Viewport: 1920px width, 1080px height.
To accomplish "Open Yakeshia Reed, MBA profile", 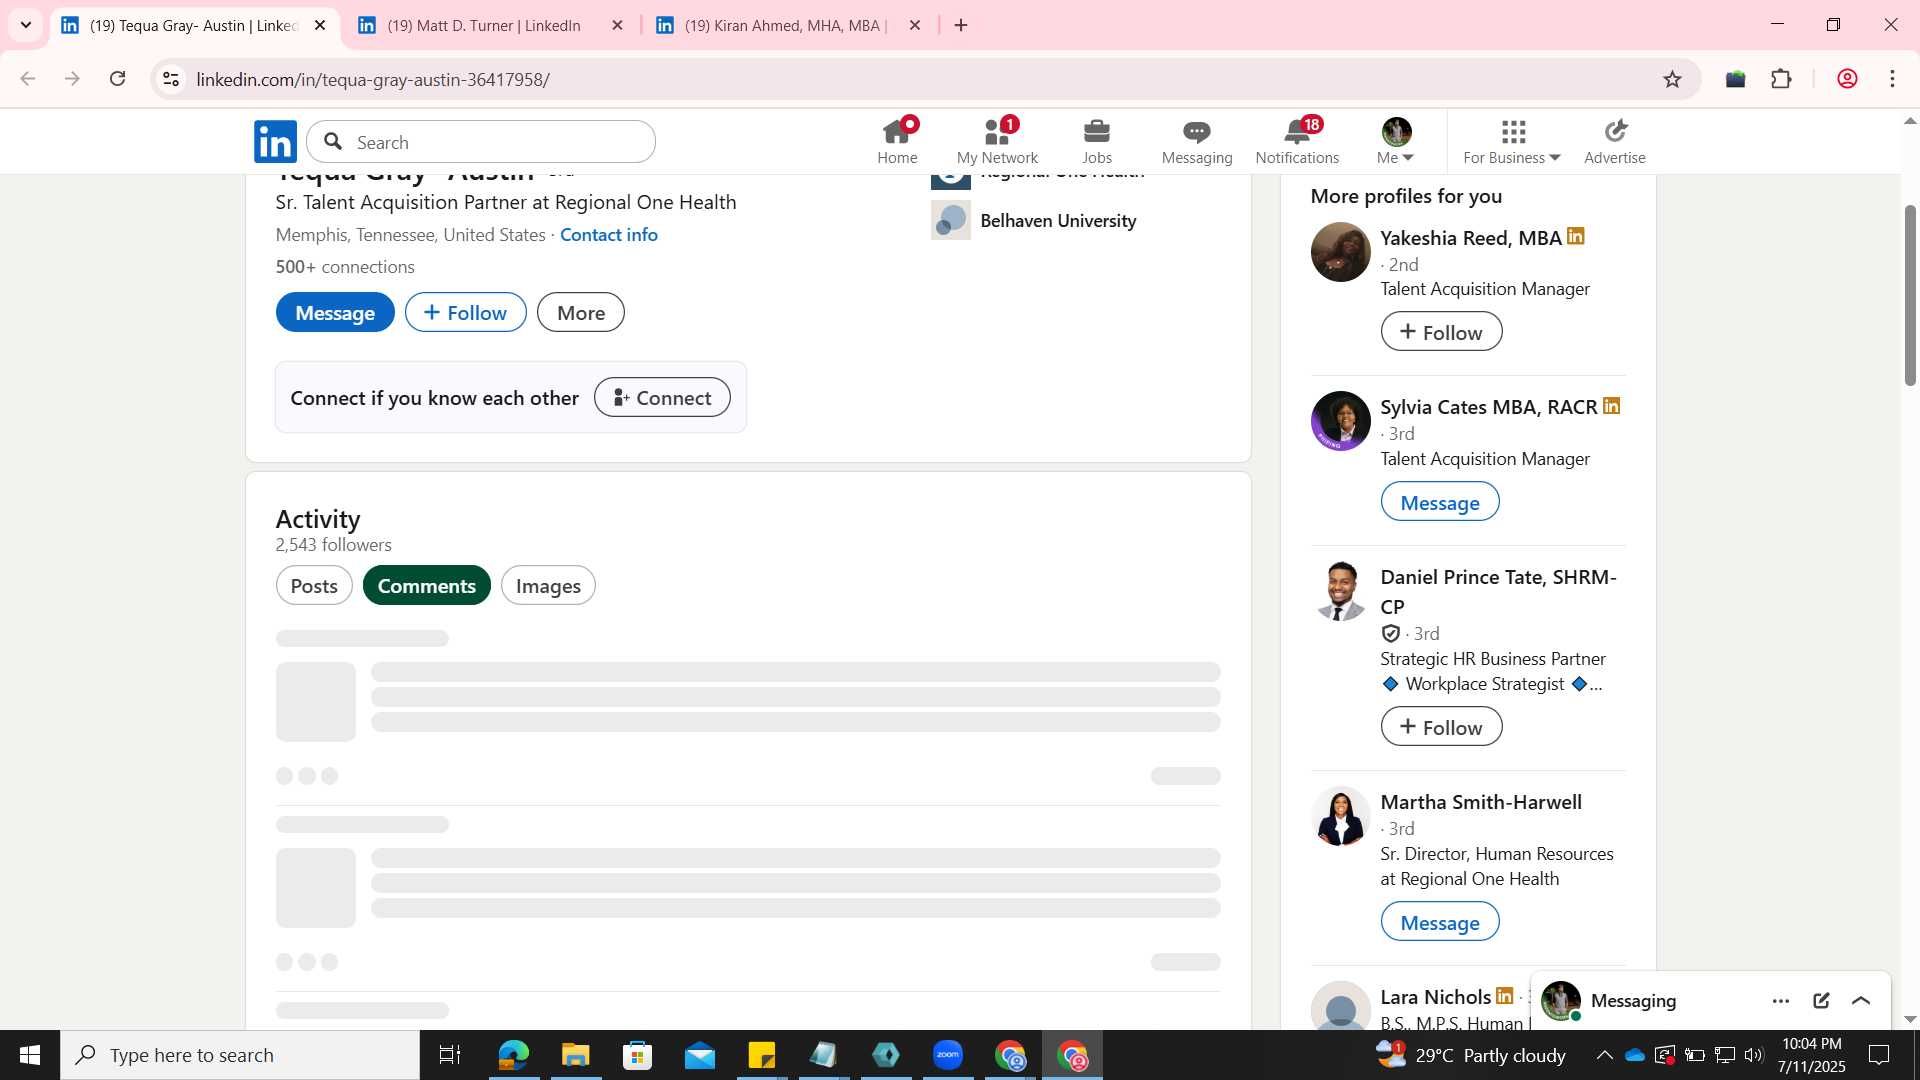I will pos(1471,237).
